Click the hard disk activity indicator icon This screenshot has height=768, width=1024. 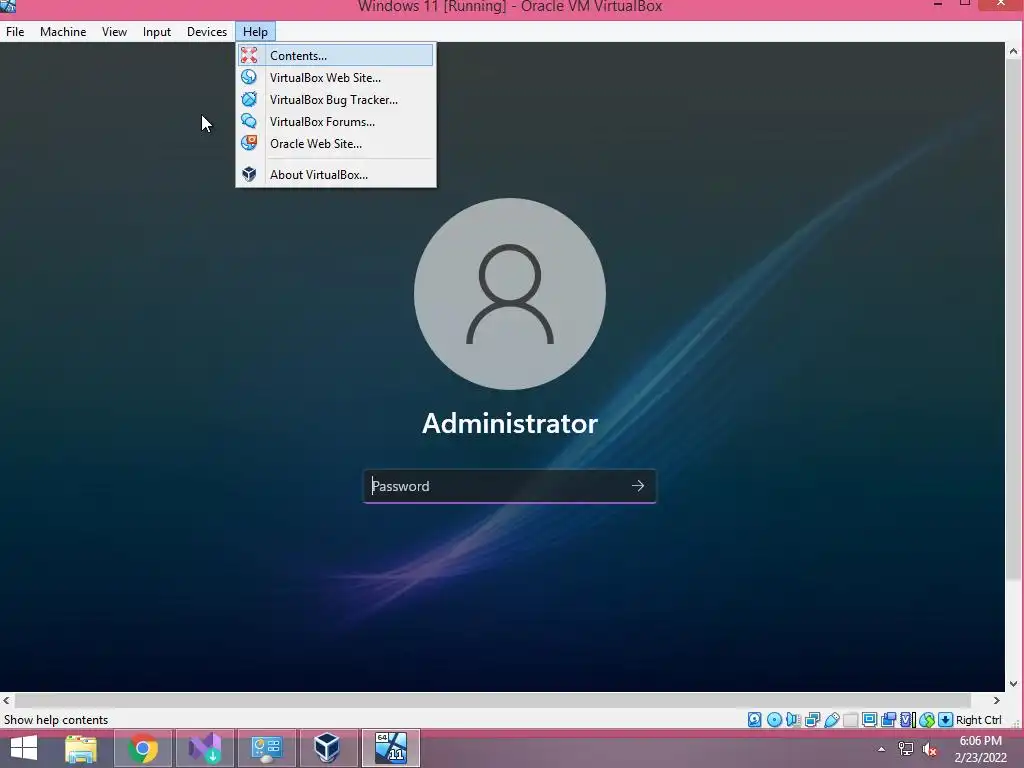[754, 720]
